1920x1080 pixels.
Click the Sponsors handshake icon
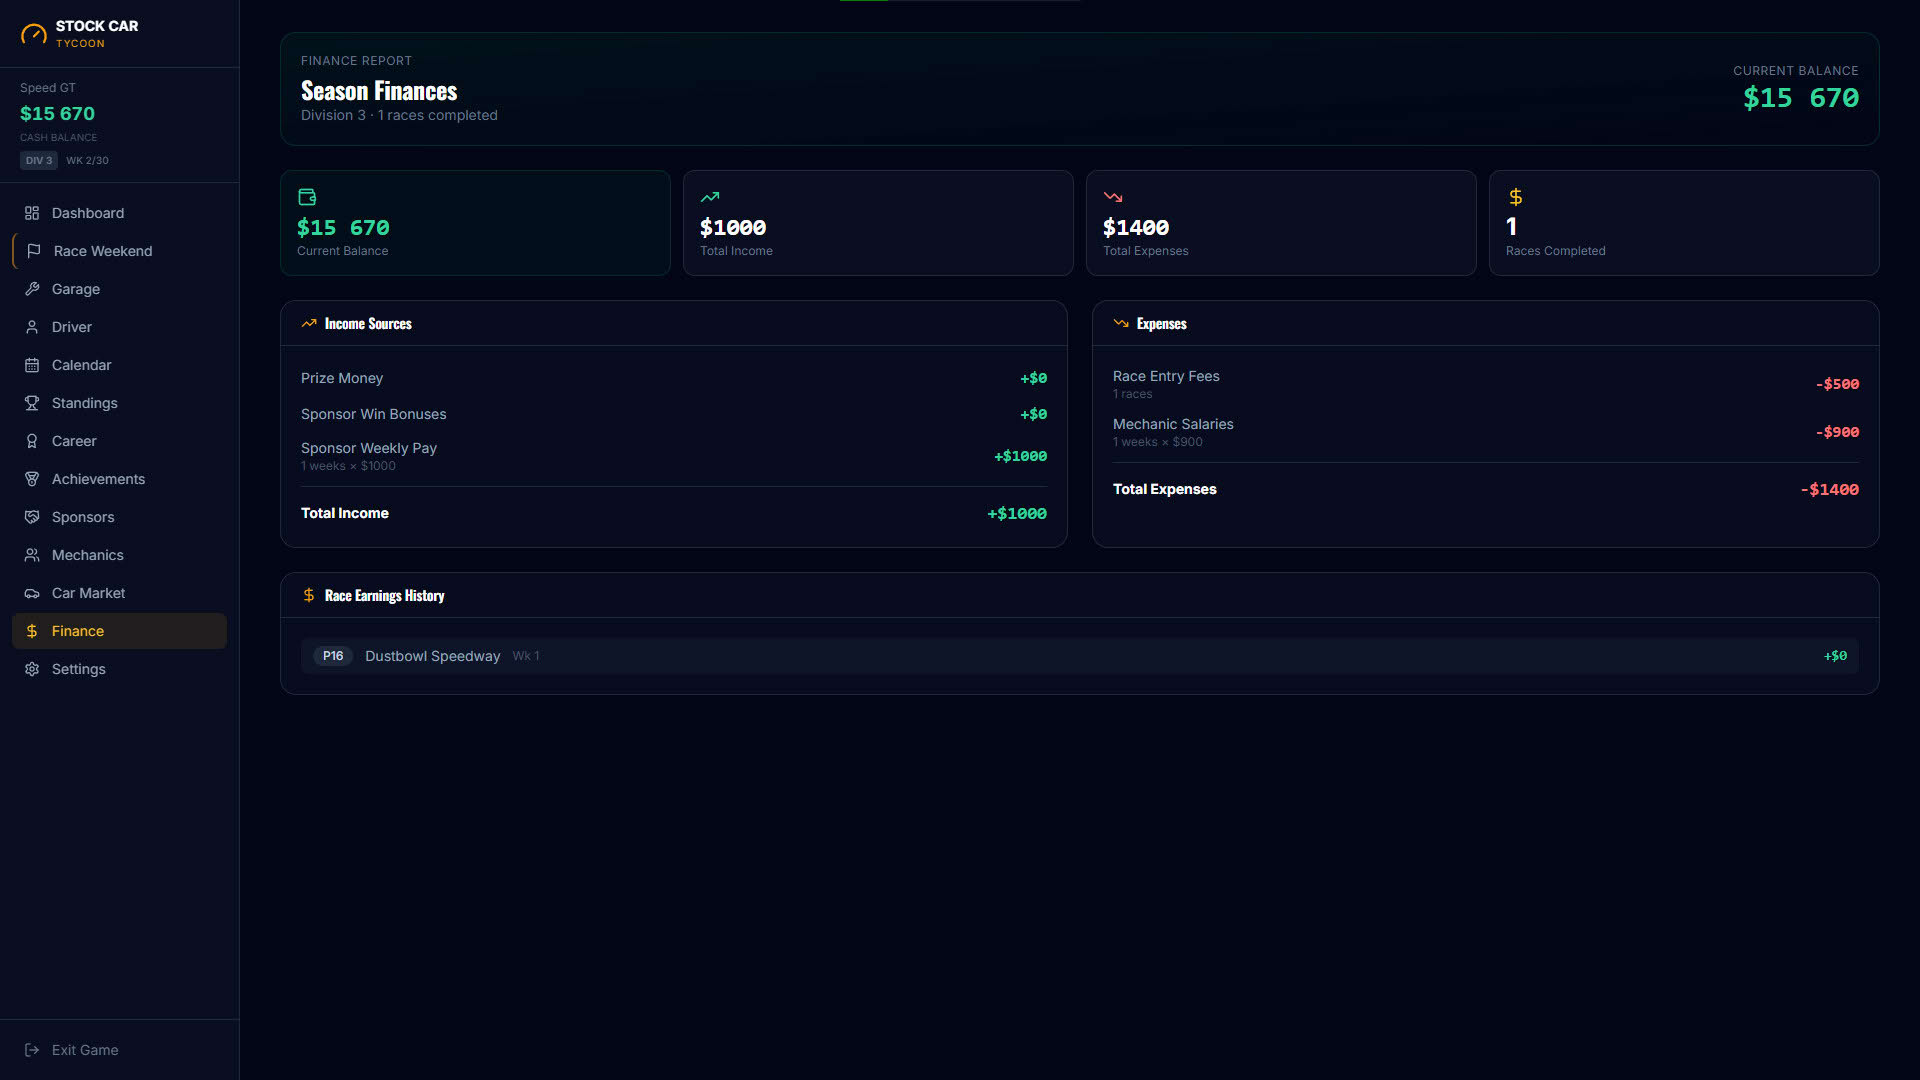(x=32, y=517)
